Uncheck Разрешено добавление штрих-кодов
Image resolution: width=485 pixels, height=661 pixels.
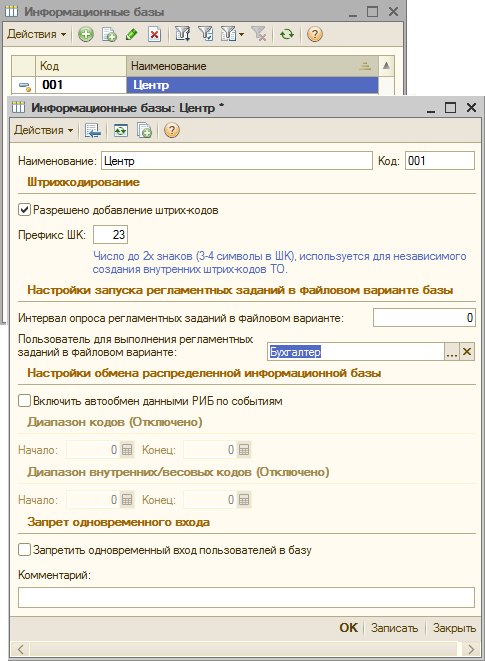(24, 210)
